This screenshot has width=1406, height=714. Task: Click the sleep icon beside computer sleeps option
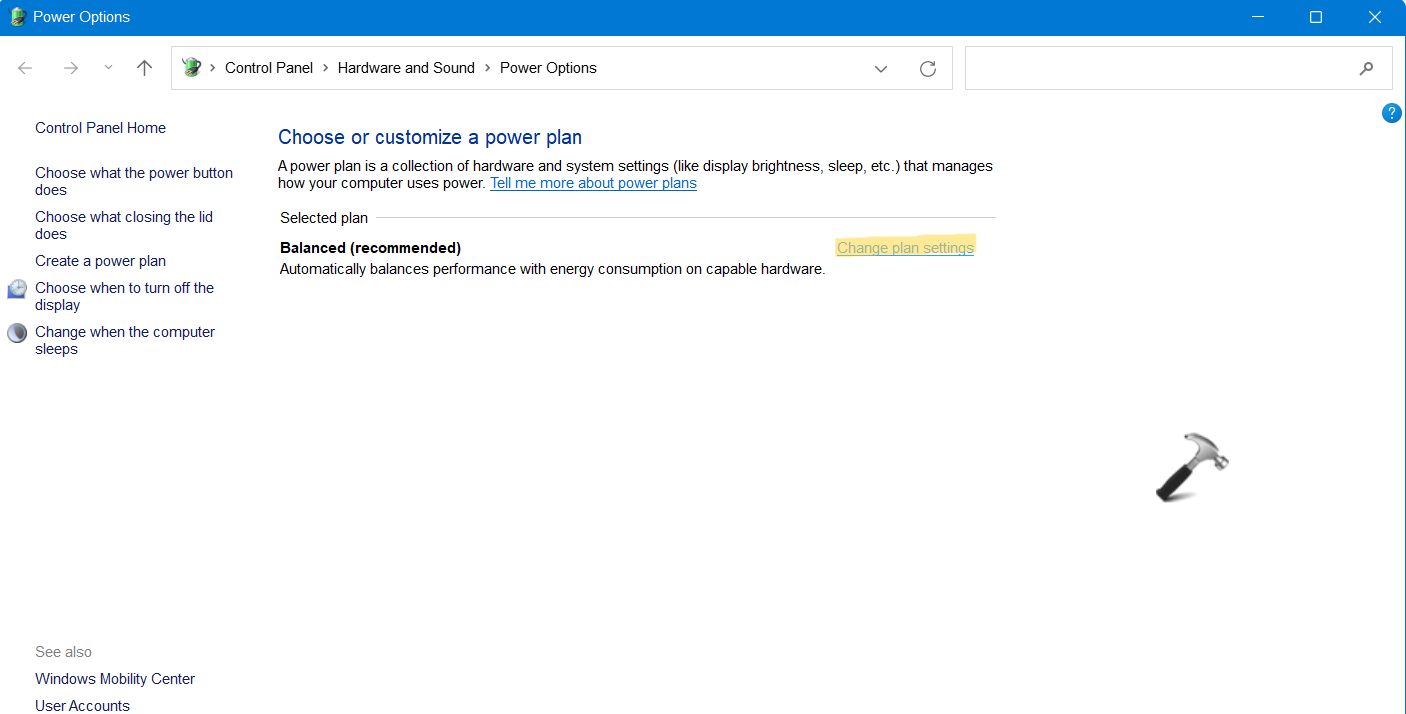[16, 332]
